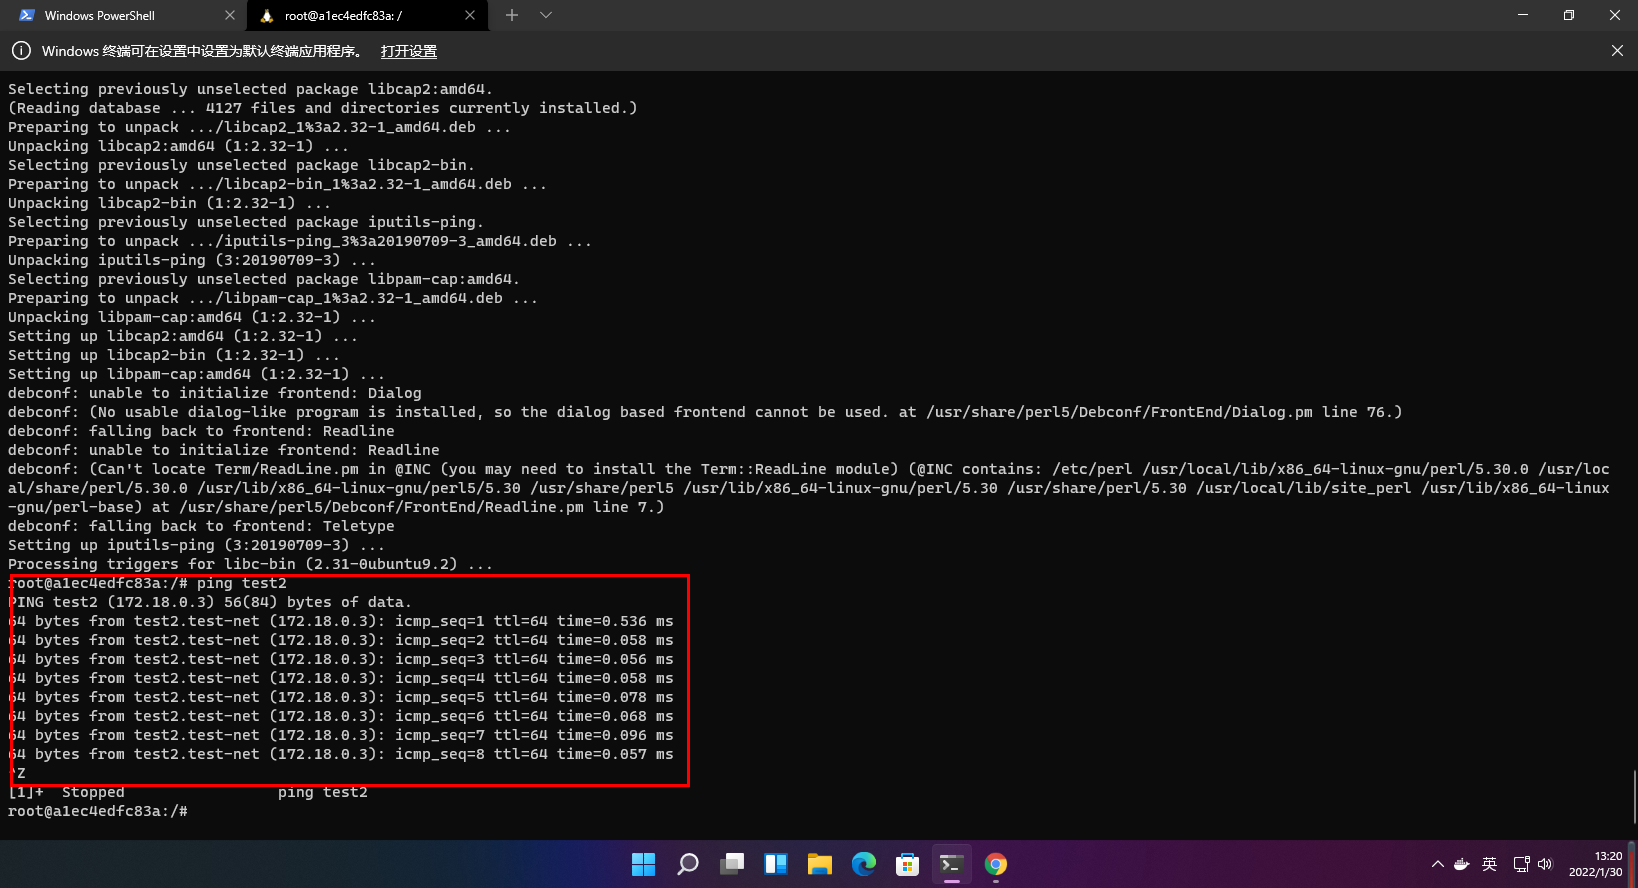The image size is (1638, 888).
Task: Open Task View from taskbar
Action: [x=732, y=864]
